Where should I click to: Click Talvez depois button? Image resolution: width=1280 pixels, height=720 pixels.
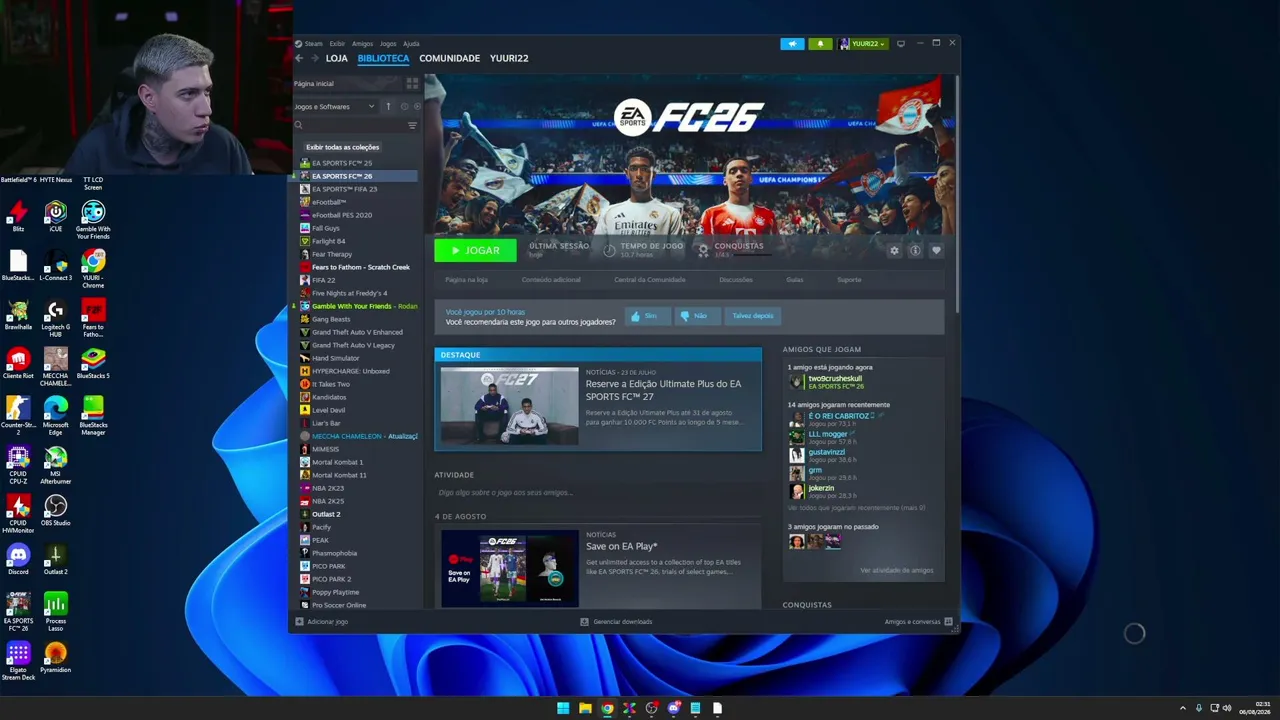(752, 316)
